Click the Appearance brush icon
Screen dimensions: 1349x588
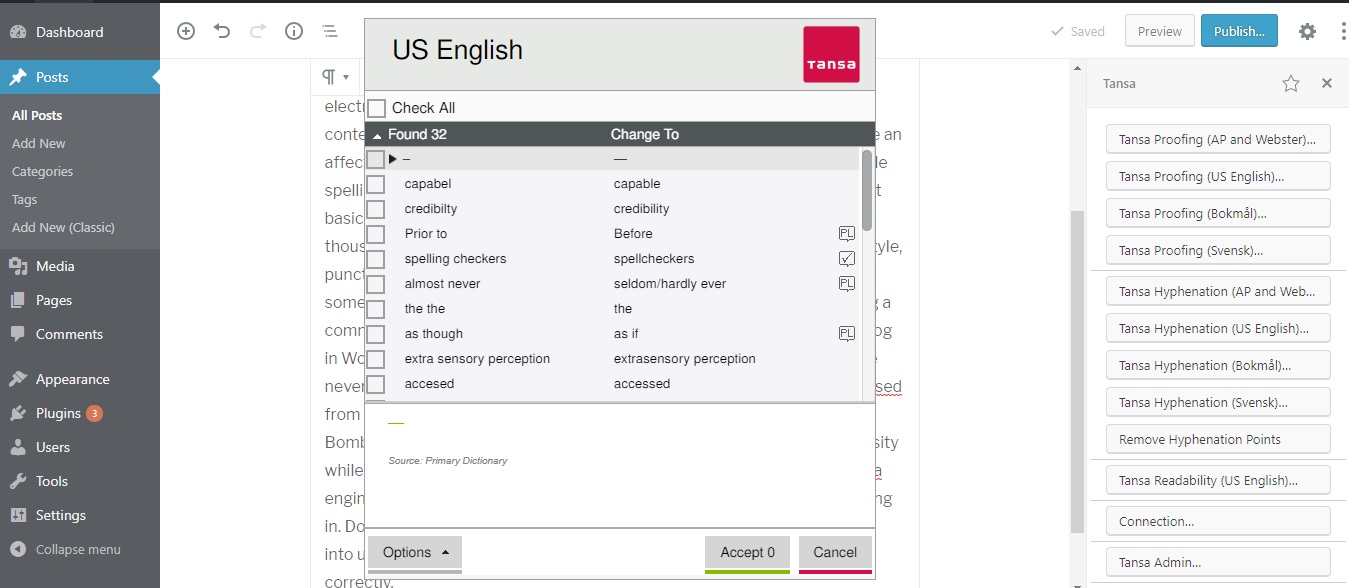click(x=18, y=379)
